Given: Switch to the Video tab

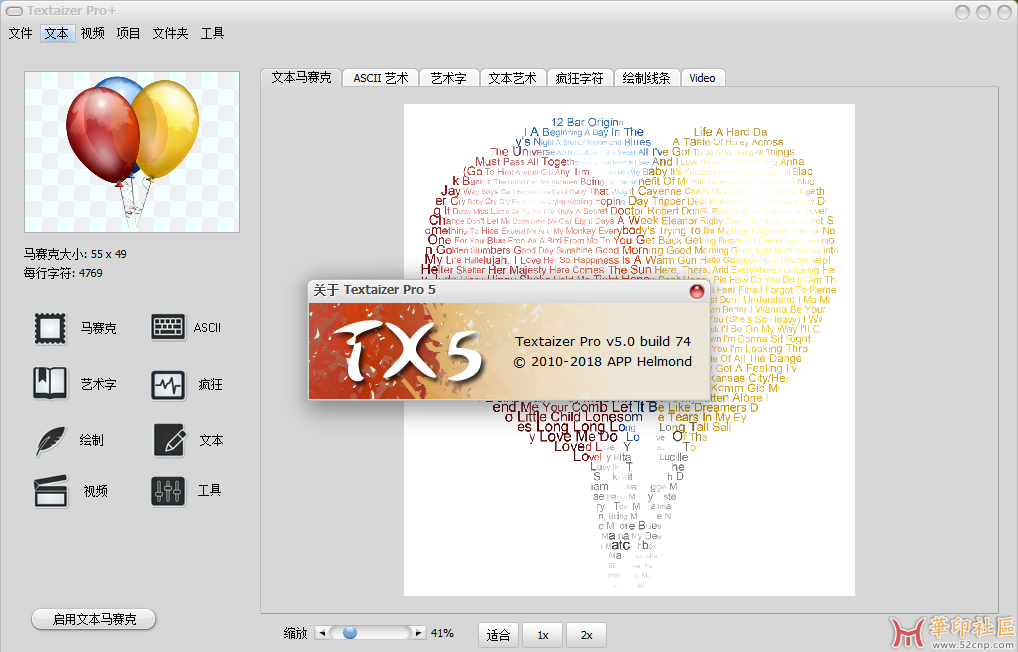Looking at the screenshot, I should click(702, 78).
